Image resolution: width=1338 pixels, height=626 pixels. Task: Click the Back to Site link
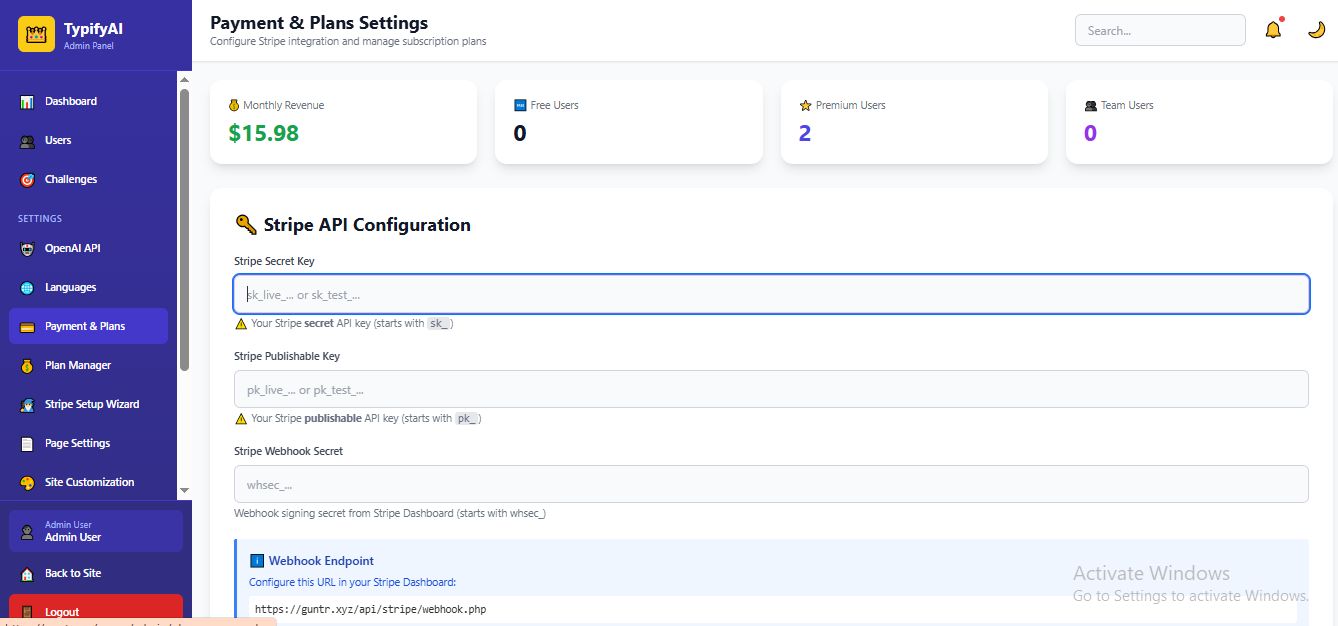72,574
